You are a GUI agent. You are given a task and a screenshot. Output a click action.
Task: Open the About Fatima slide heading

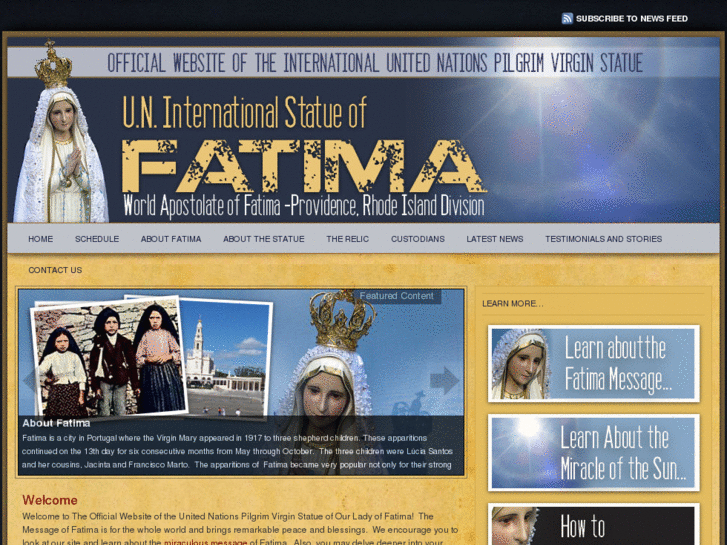56,423
